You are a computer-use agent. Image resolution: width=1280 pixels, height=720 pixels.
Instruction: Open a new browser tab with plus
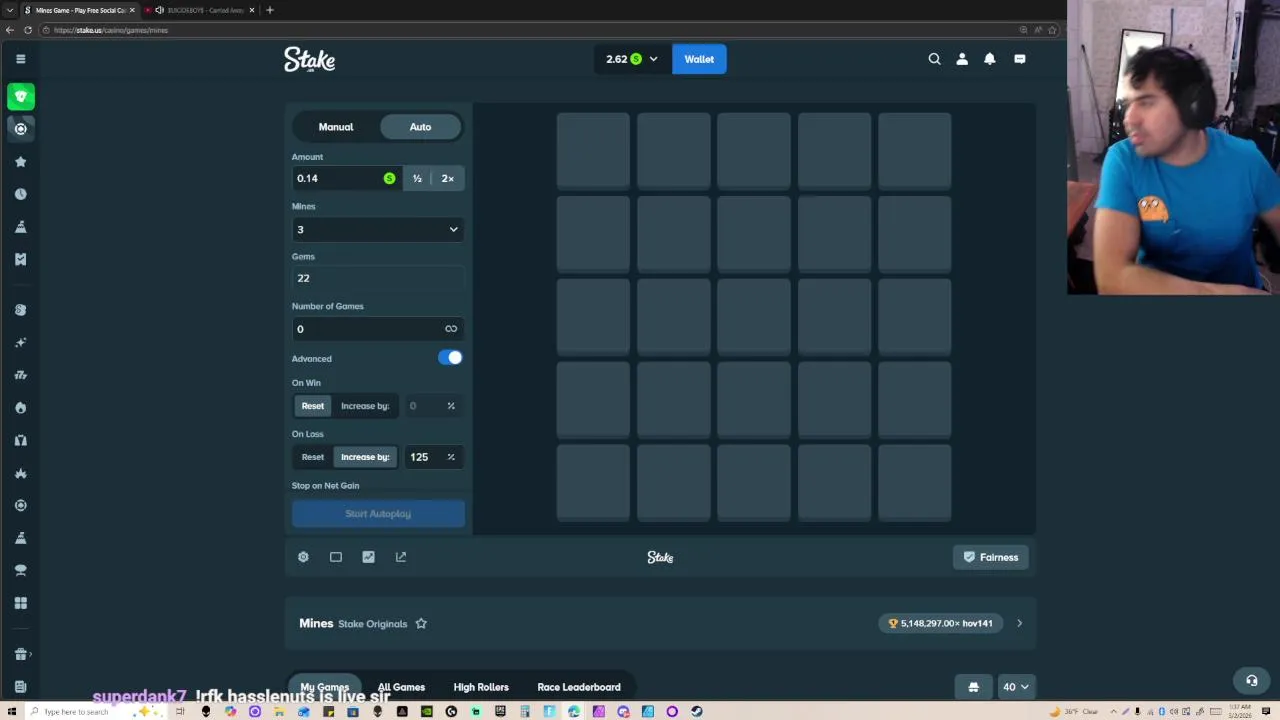pyautogui.click(x=270, y=10)
